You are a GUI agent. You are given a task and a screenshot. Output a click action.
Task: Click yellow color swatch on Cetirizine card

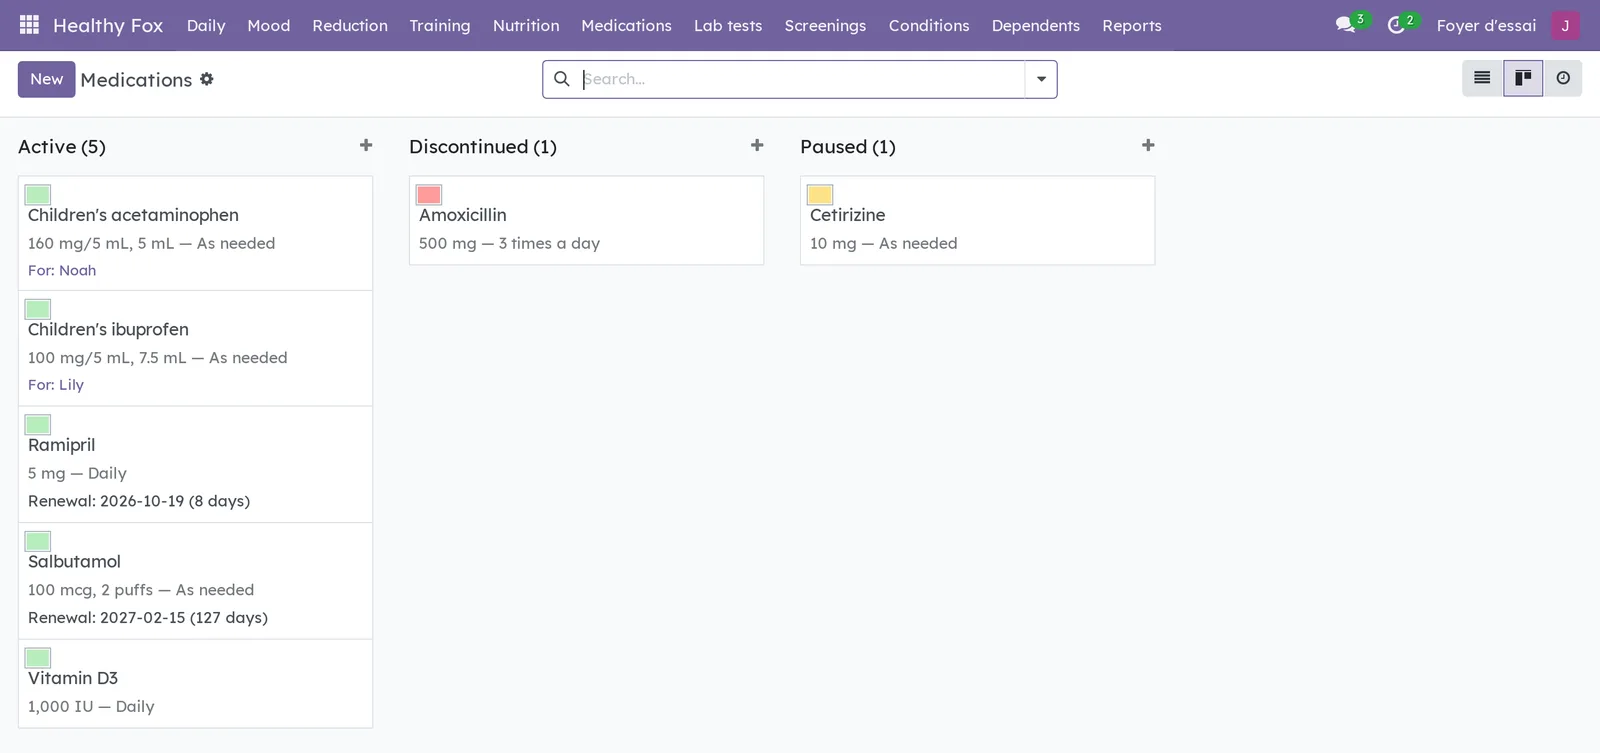pyautogui.click(x=820, y=195)
